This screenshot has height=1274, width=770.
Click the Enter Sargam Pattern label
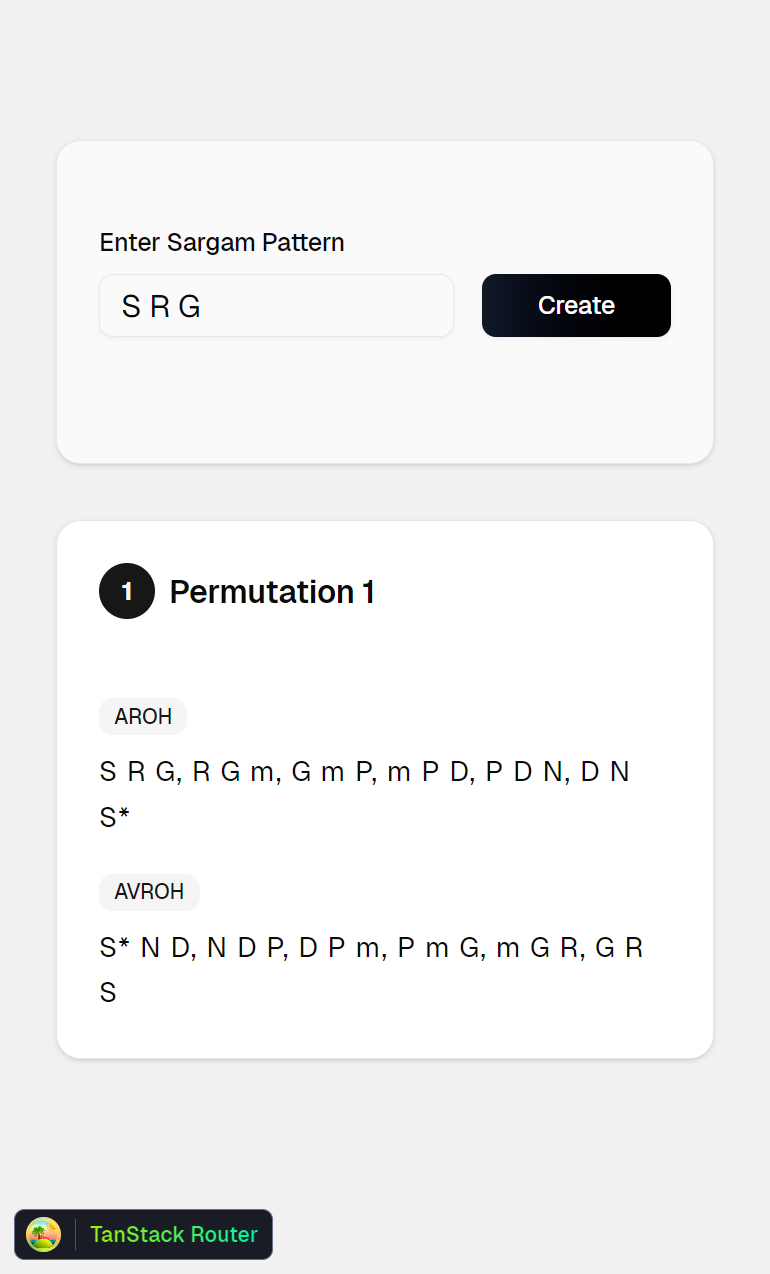pos(222,243)
